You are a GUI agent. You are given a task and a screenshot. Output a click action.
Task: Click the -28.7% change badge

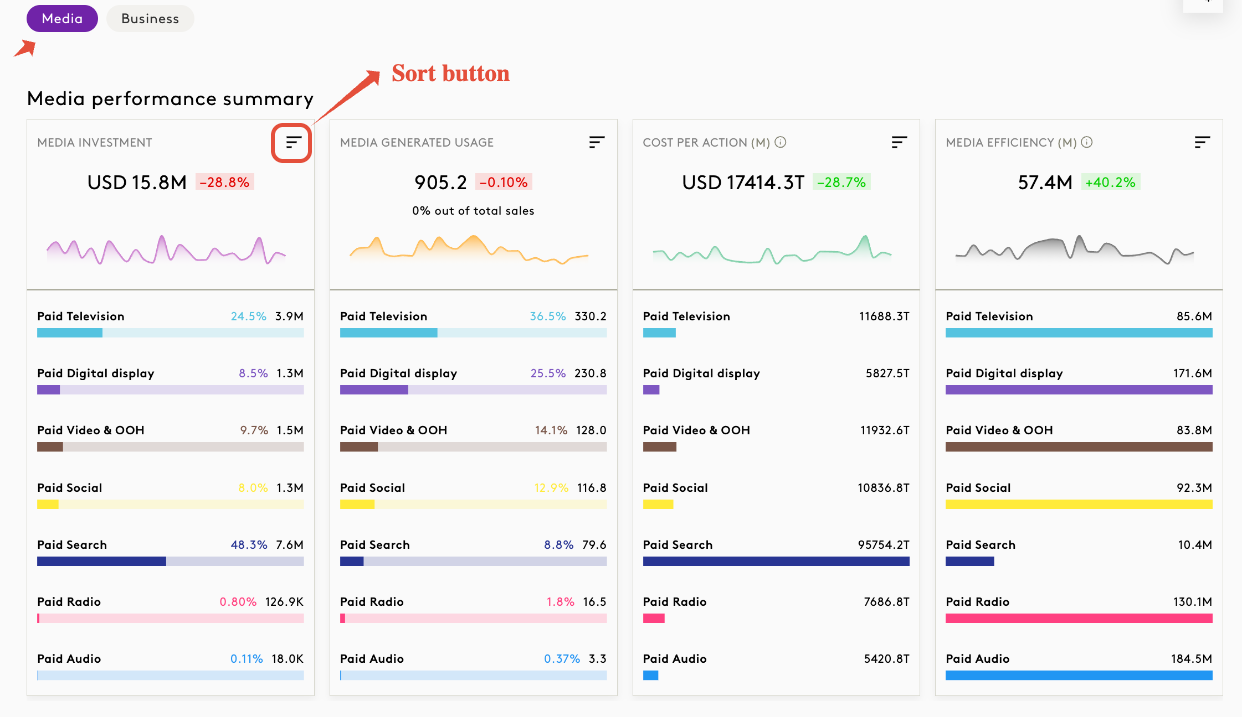pyautogui.click(x=842, y=183)
